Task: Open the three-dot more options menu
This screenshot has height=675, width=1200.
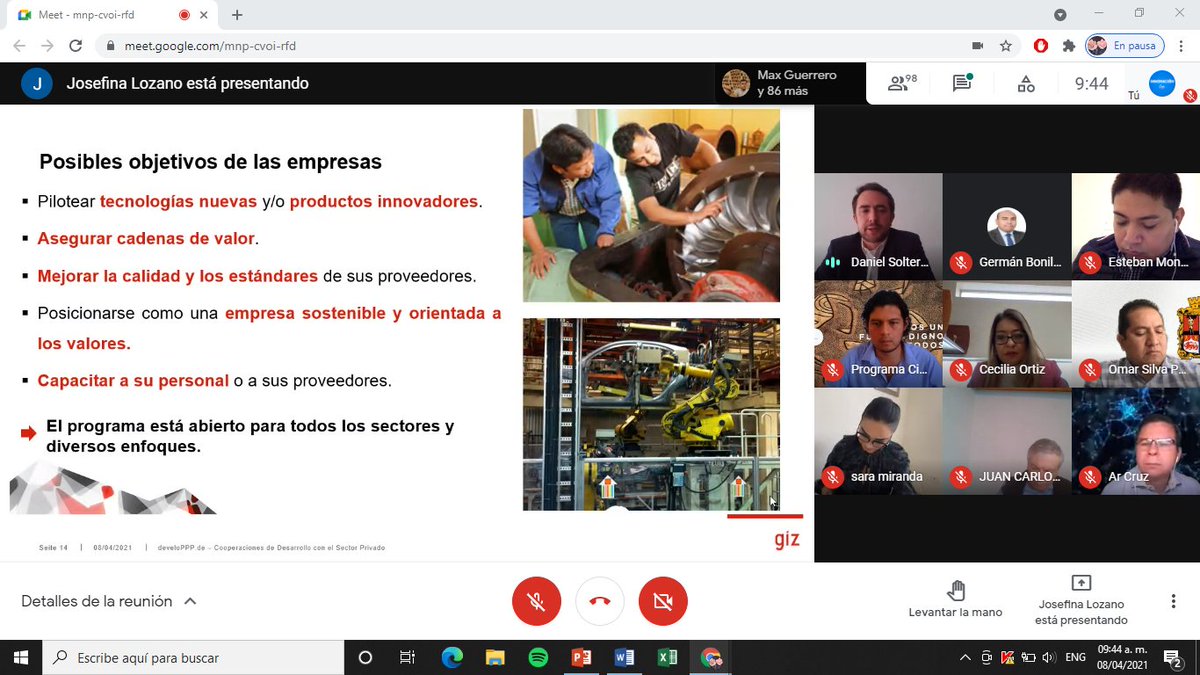Action: 1172,601
